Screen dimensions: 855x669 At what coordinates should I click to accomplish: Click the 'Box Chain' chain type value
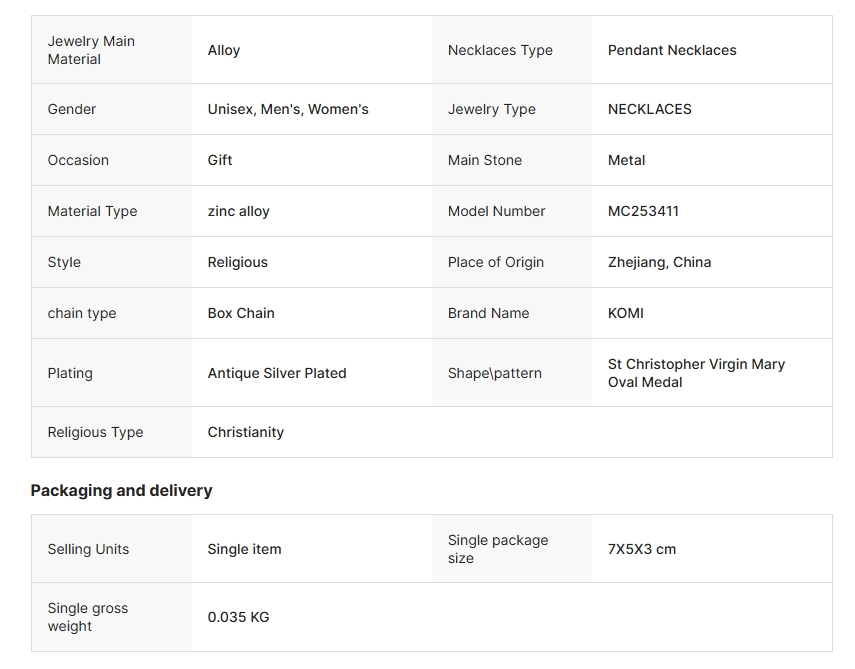tap(241, 313)
